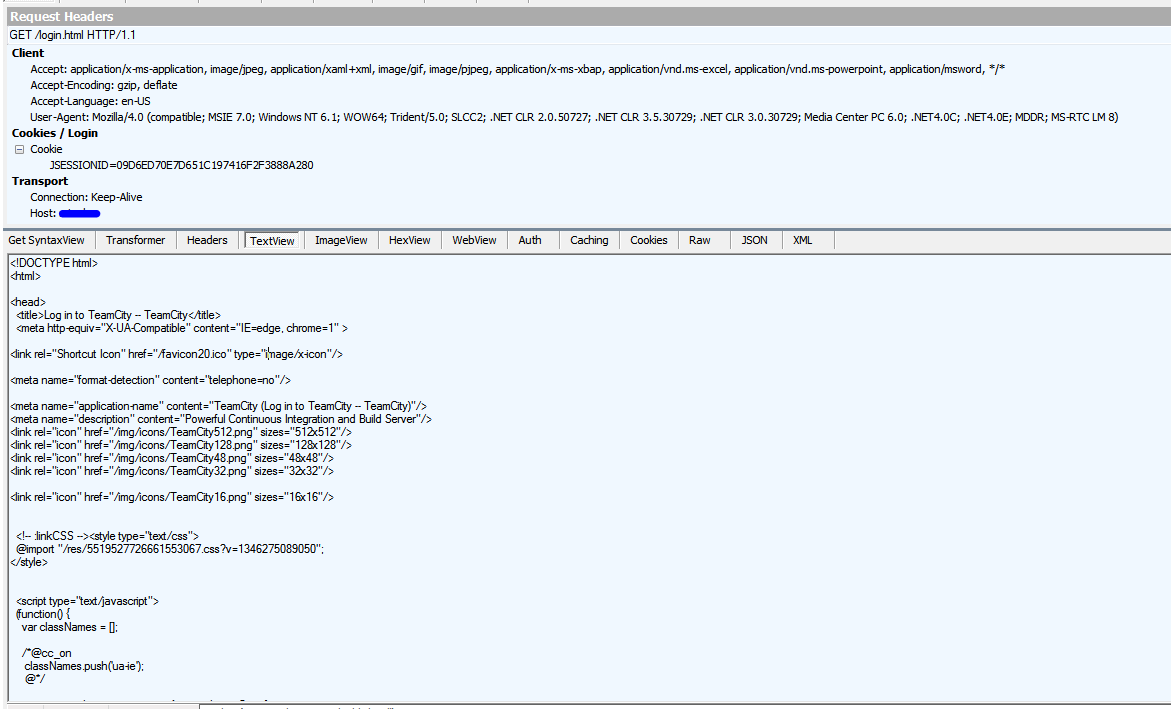Click the format-detection meta tag line

(150, 380)
